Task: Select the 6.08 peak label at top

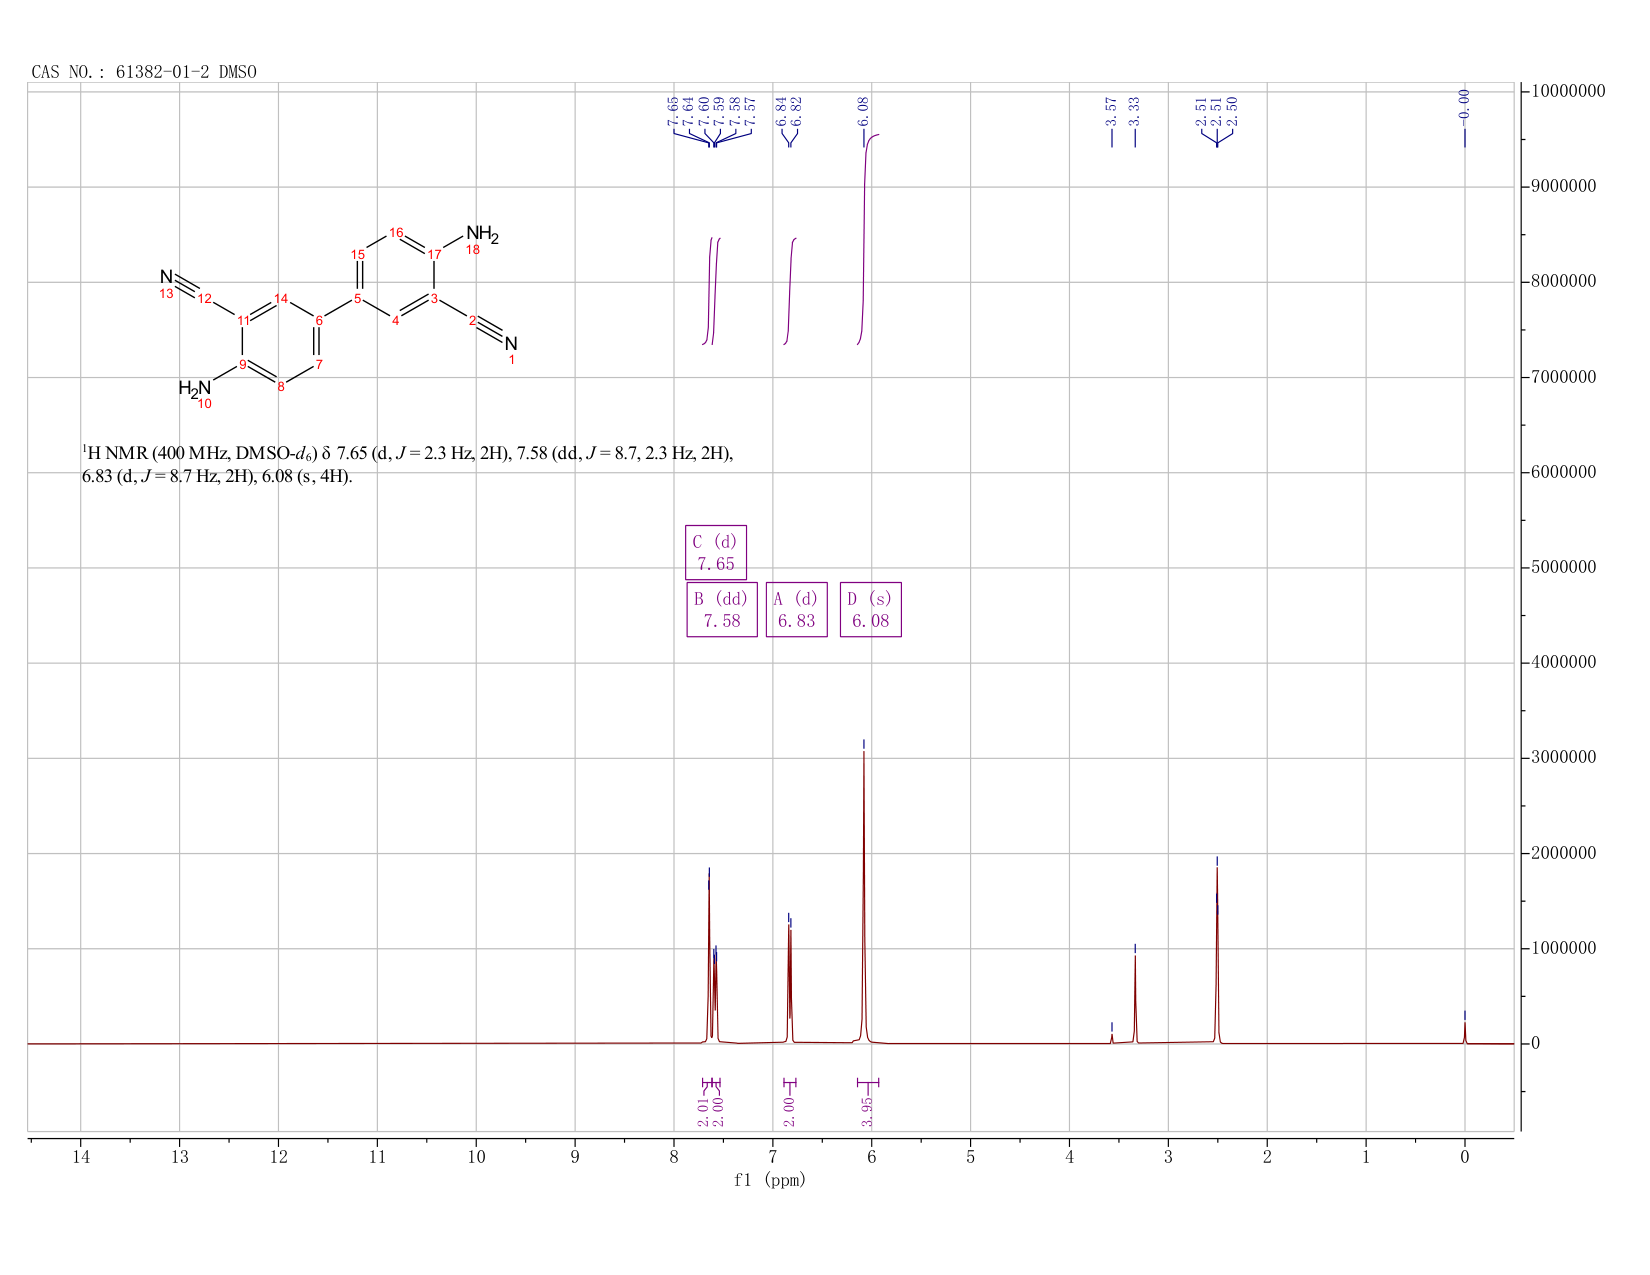Action: 864,111
